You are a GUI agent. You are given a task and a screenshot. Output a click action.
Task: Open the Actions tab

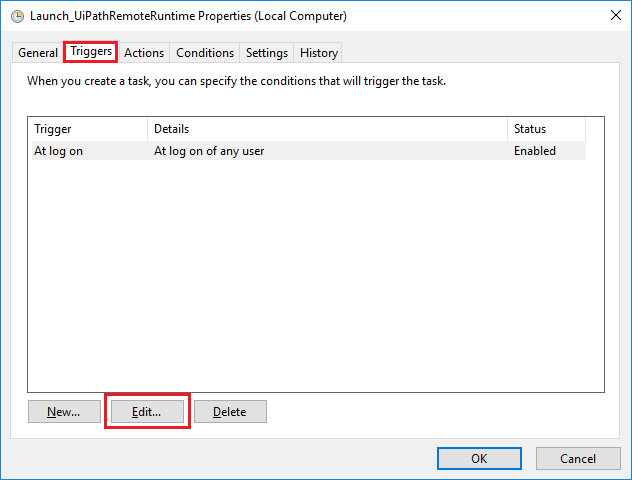[x=144, y=53]
